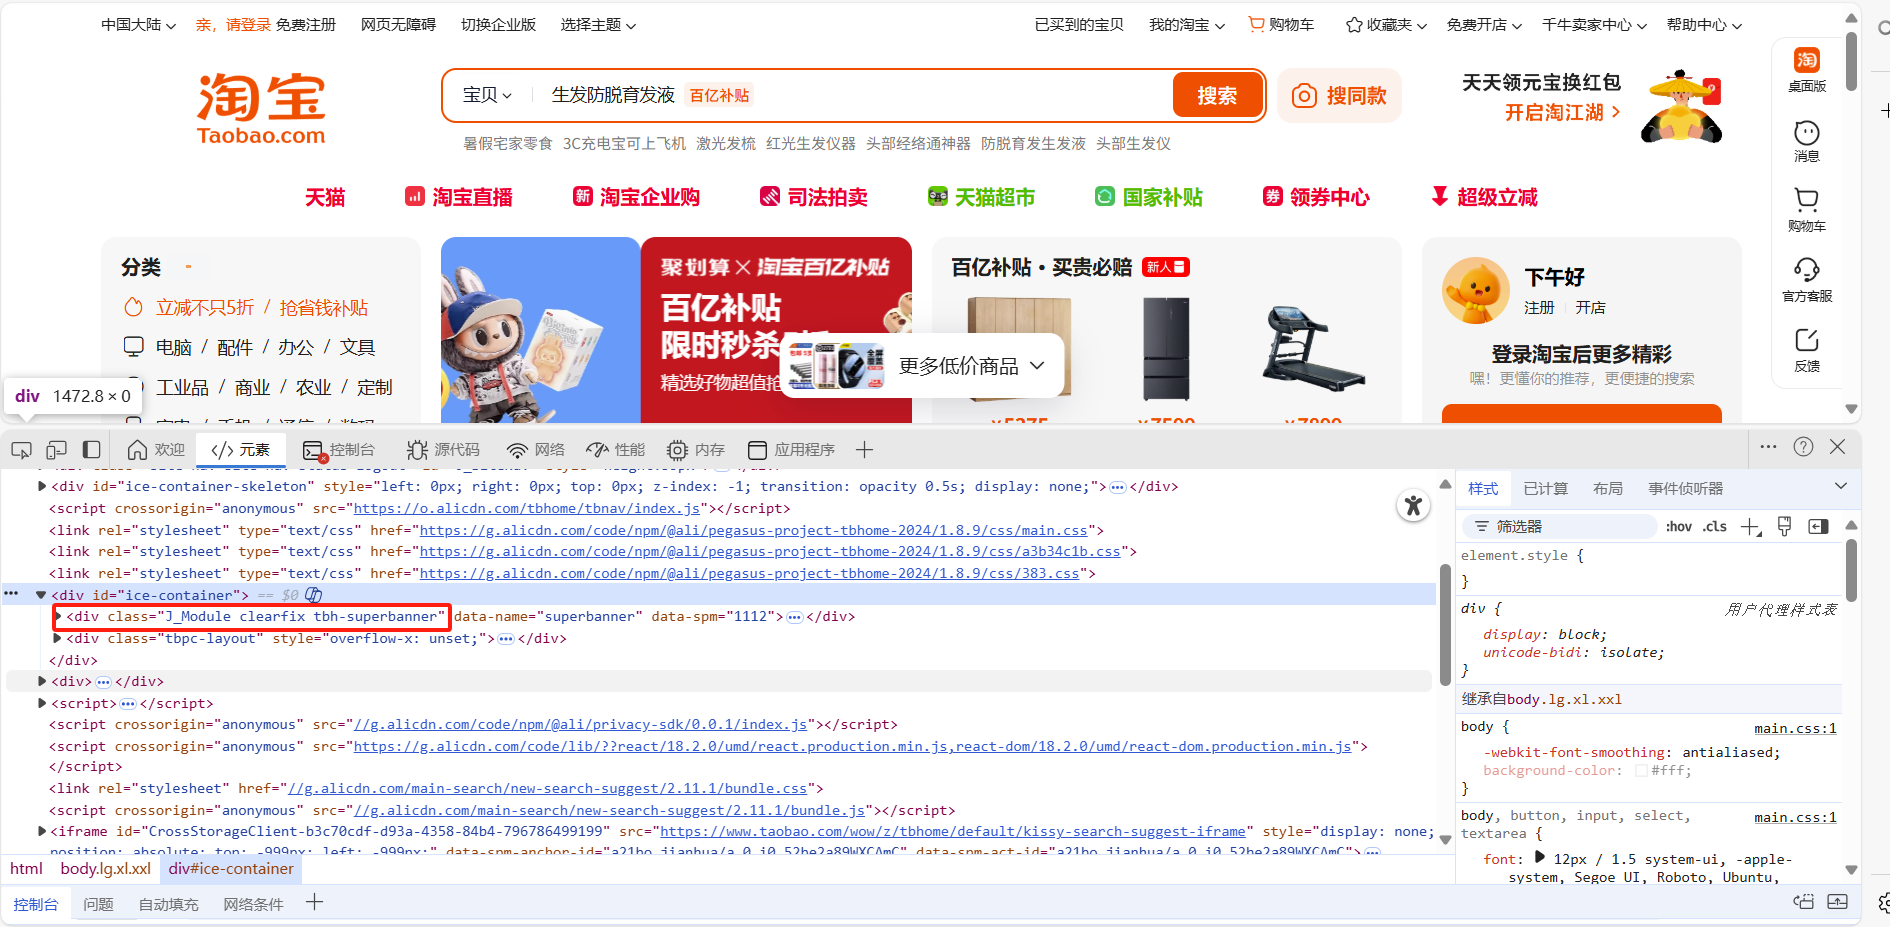Collapse the ice-container div node
The height and width of the screenshot is (927, 1890).
tap(41, 595)
